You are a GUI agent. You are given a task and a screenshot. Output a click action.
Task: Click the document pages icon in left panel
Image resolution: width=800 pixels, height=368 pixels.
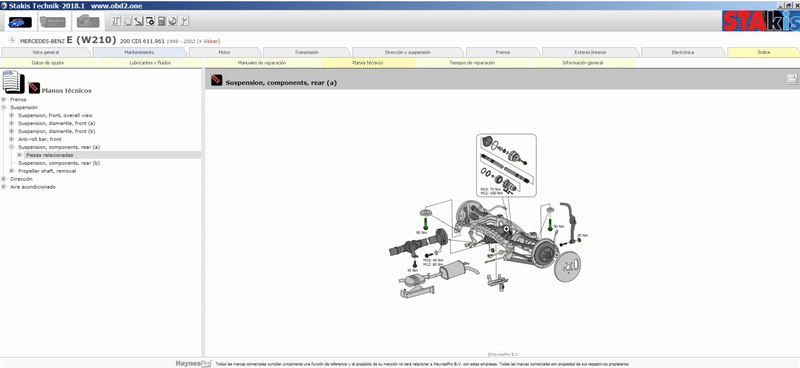coord(13,82)
